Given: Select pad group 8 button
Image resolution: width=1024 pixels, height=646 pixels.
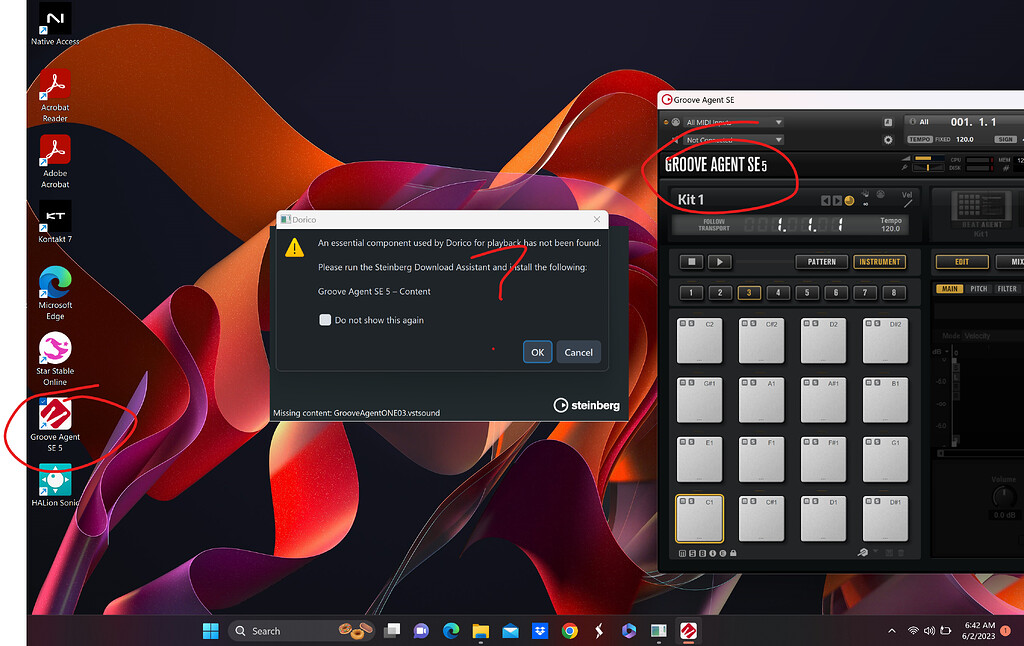Looking at the screenshot, I should click(x=893, y=293).
